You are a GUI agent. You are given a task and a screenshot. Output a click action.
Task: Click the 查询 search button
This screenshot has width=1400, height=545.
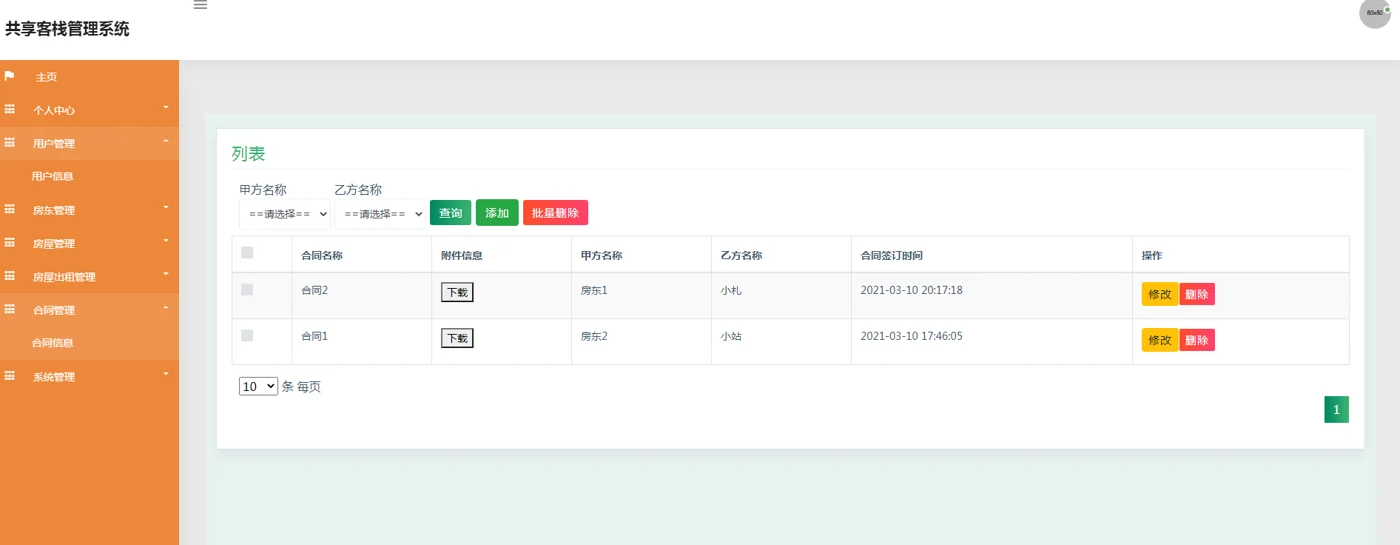pyautogui.click(x=450, y=213)
